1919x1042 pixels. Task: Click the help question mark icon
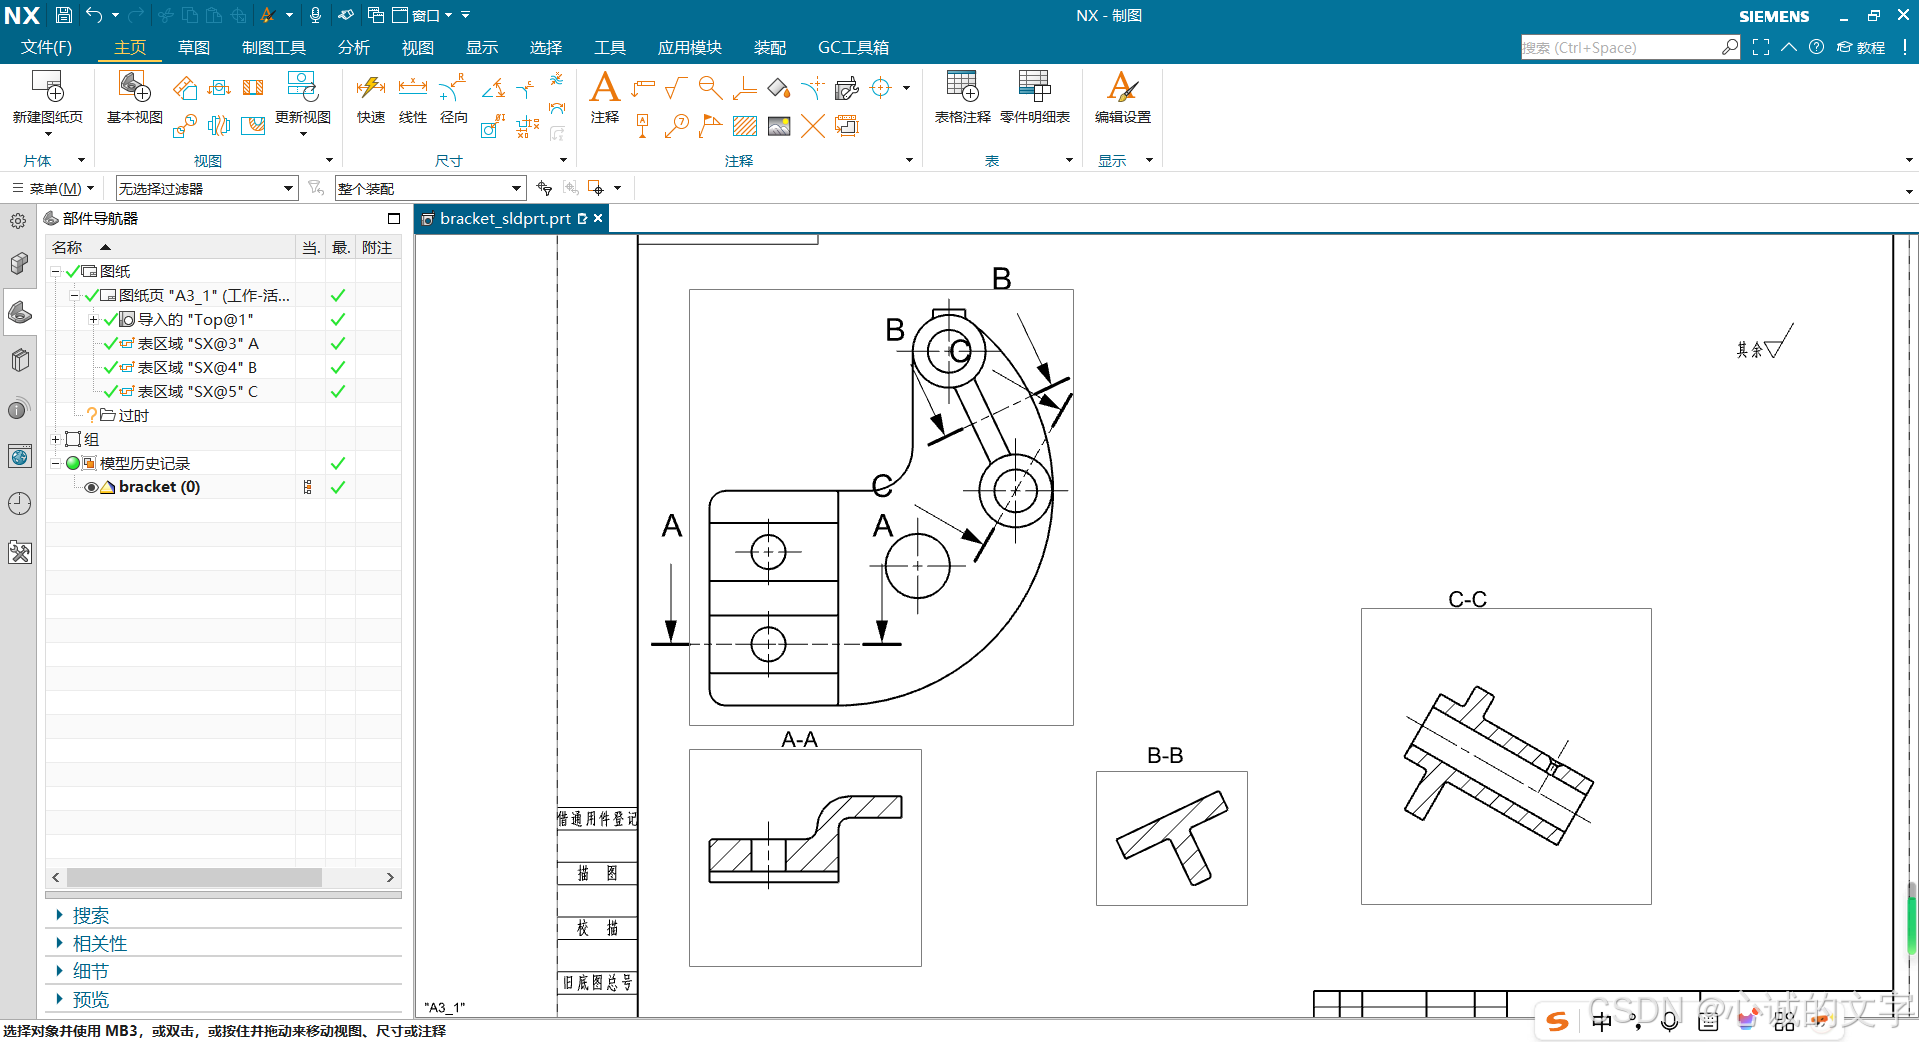pos(1816,47)
